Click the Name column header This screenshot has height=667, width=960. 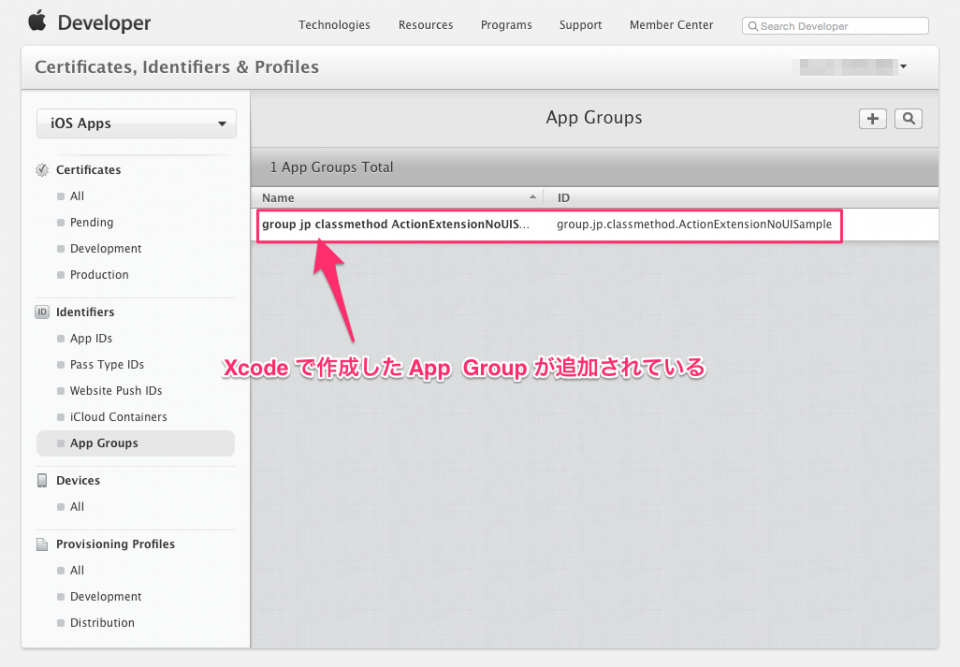(x=278, y=198)
